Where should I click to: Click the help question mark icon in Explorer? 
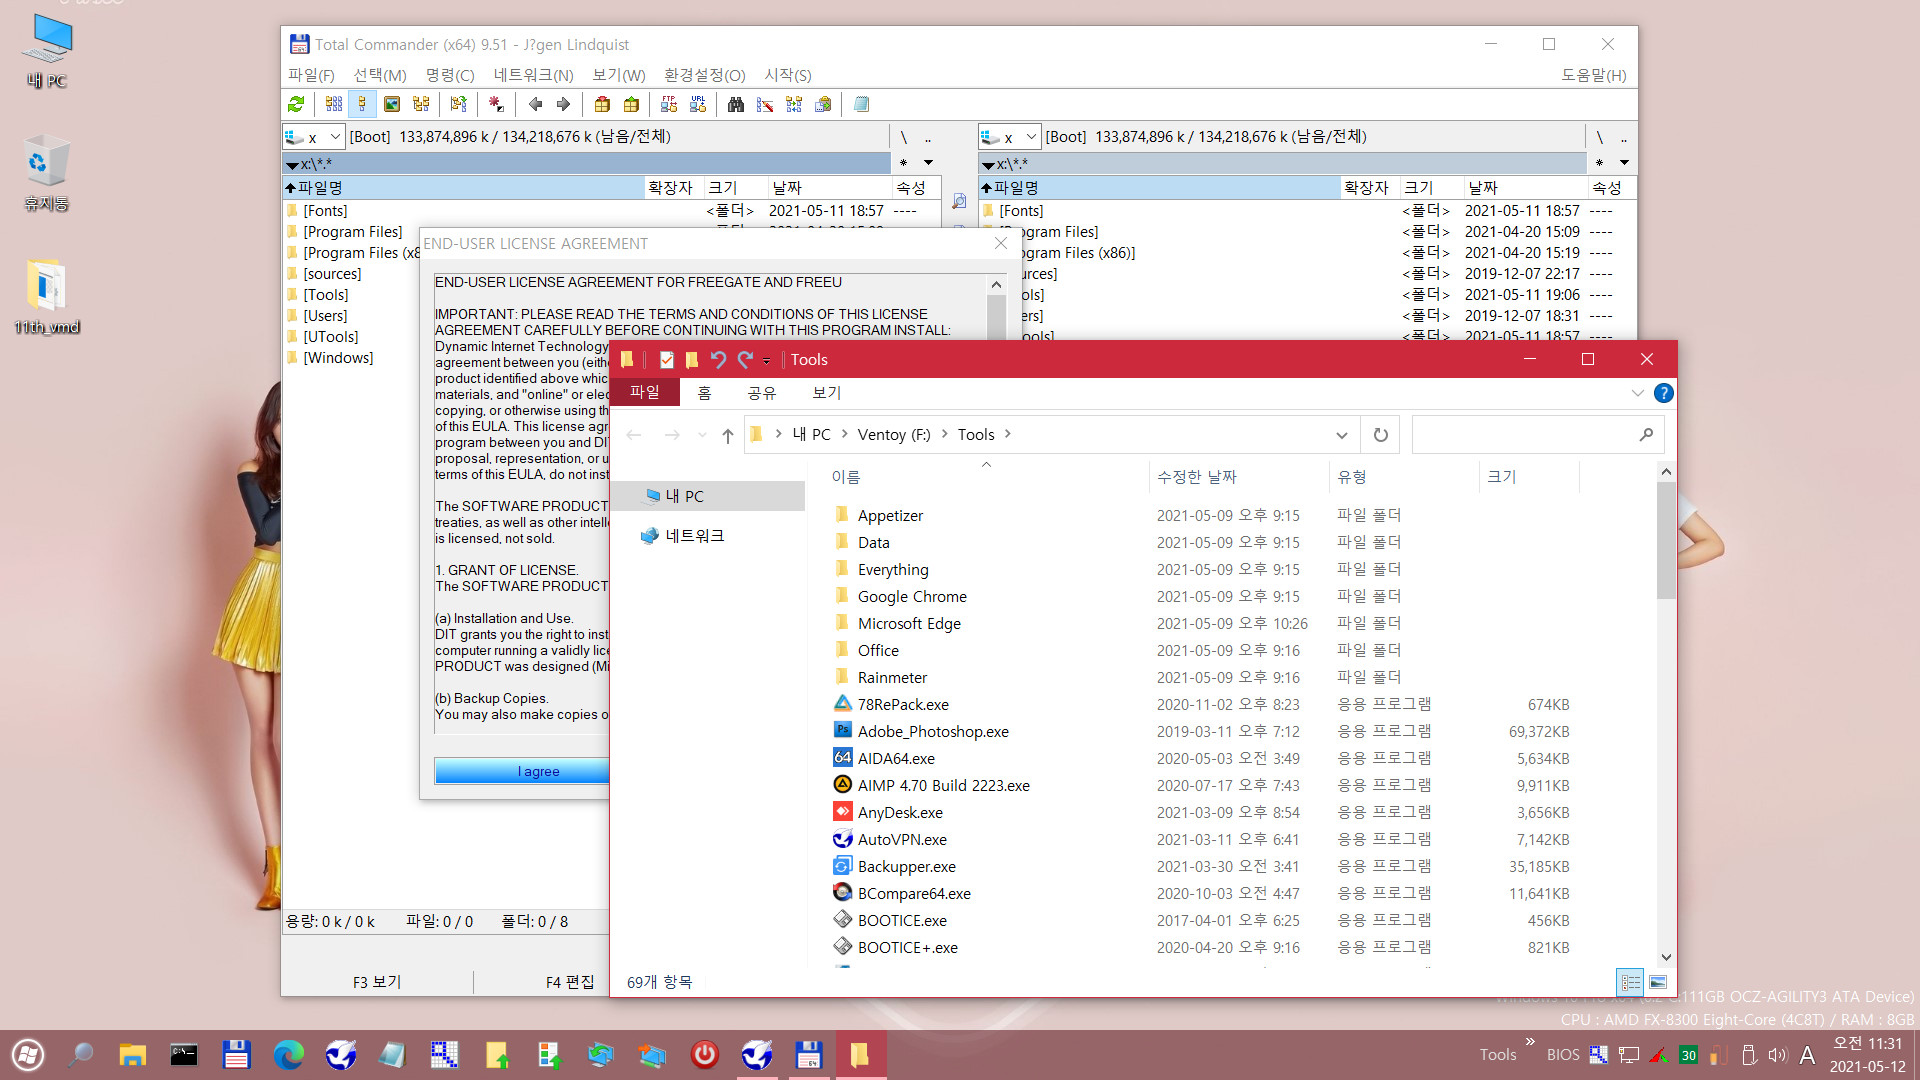[x=1663, y=393]
